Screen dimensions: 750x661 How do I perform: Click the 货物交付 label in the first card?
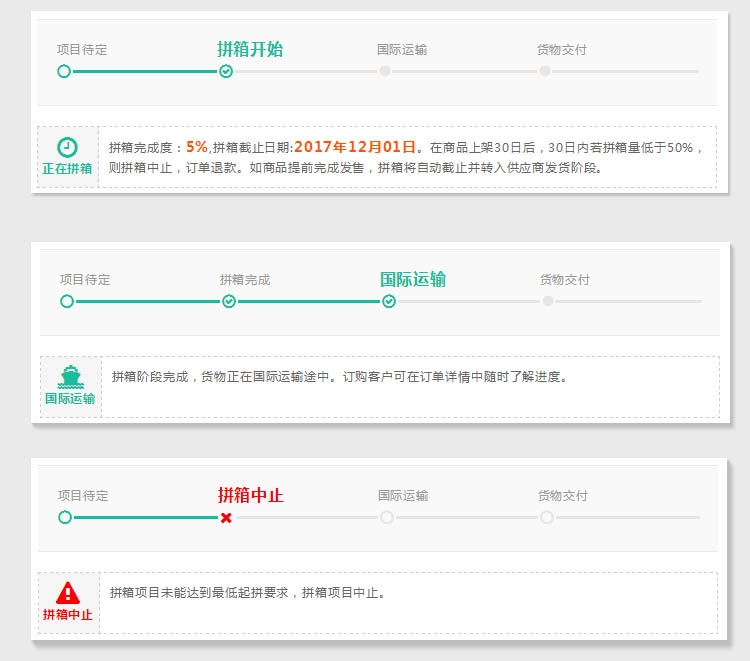tap(562, 50)
